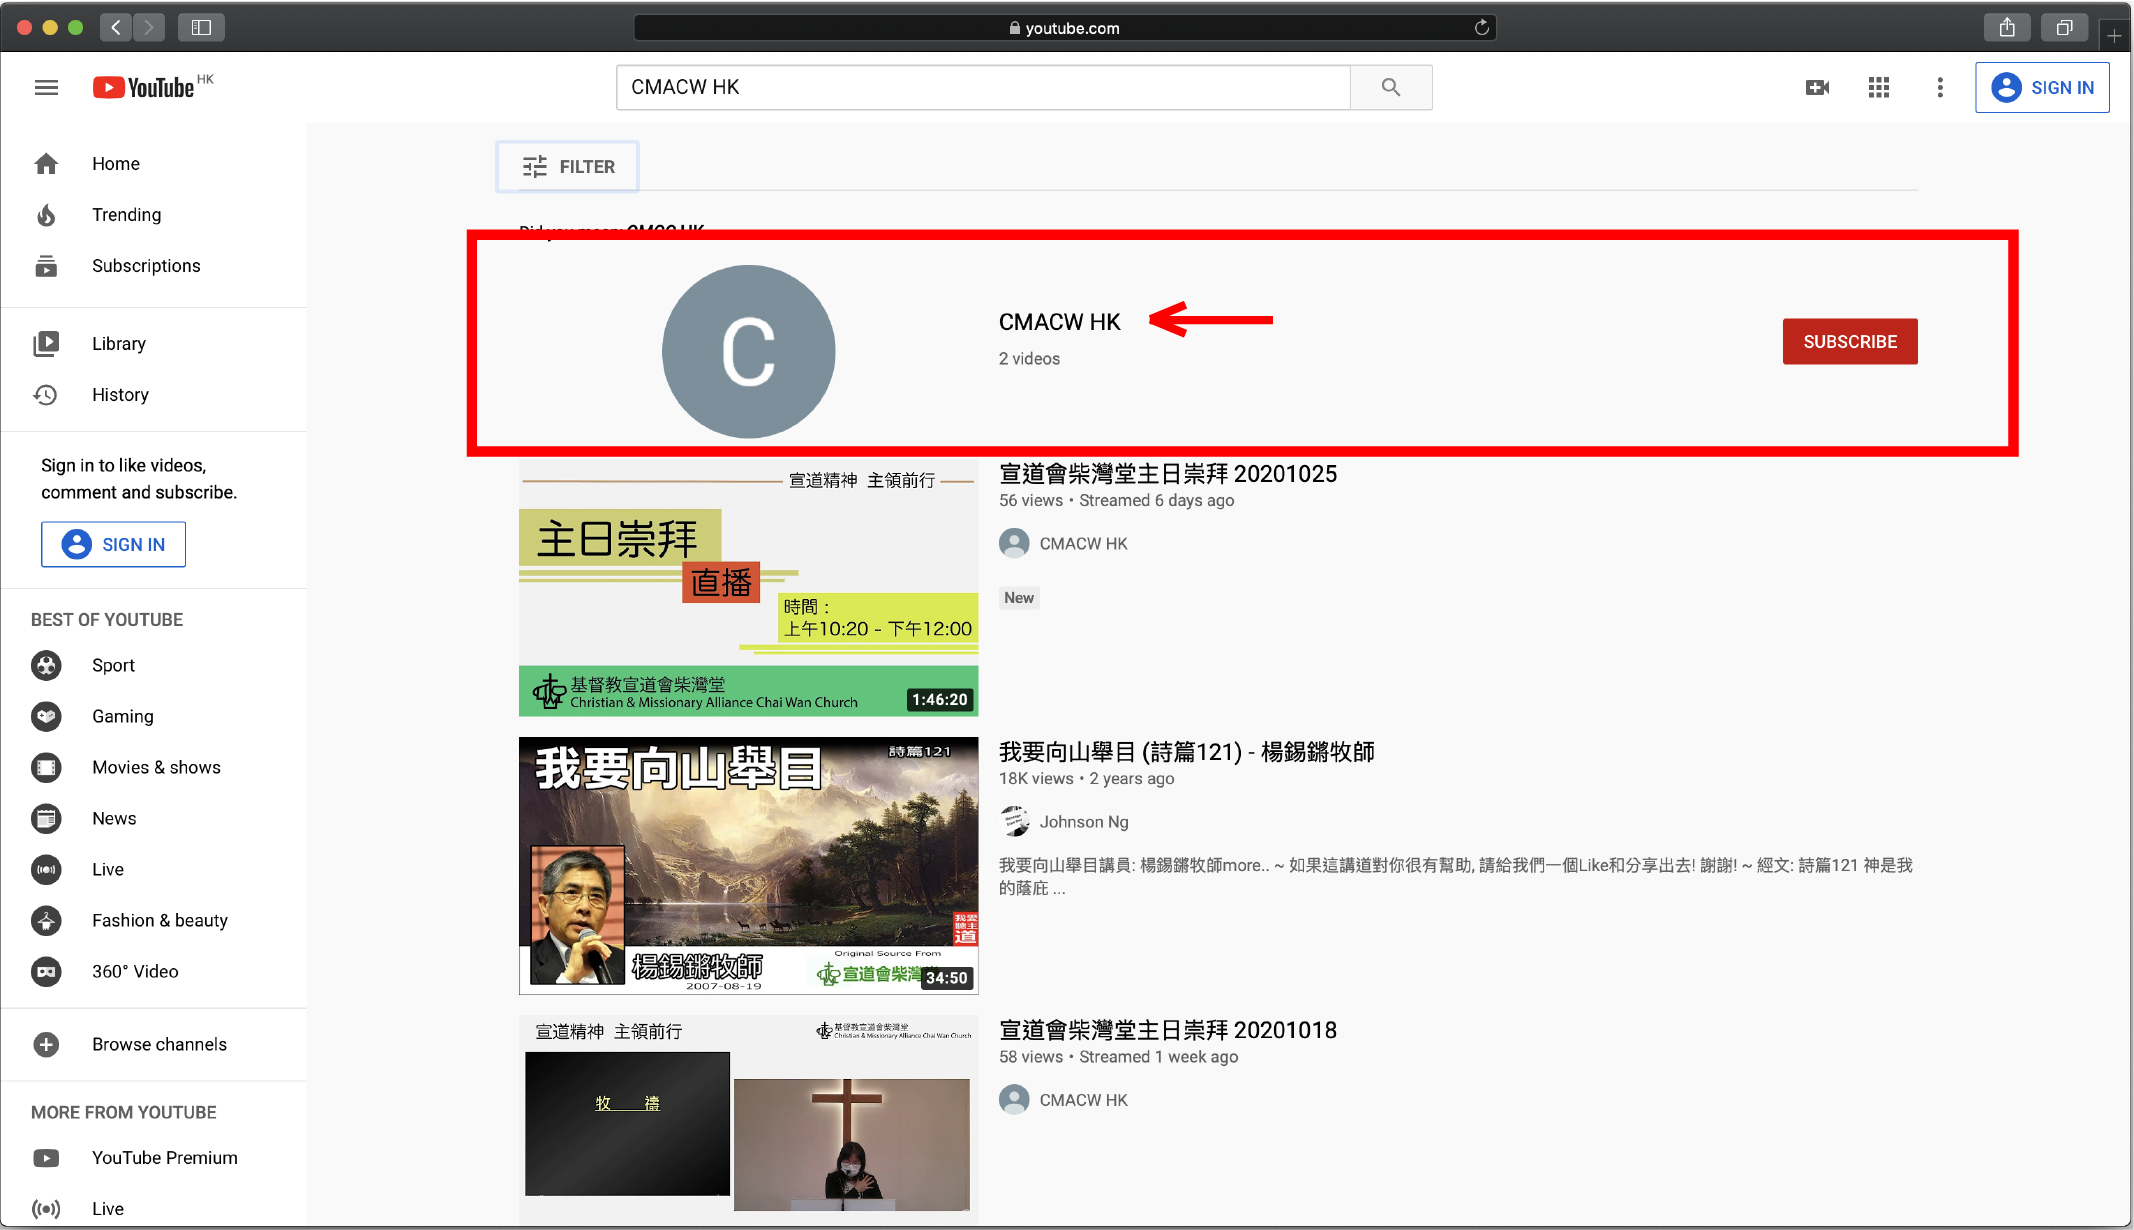Click the Trending flame icon
2134x1230 pixels.
(x=46, y=215)
